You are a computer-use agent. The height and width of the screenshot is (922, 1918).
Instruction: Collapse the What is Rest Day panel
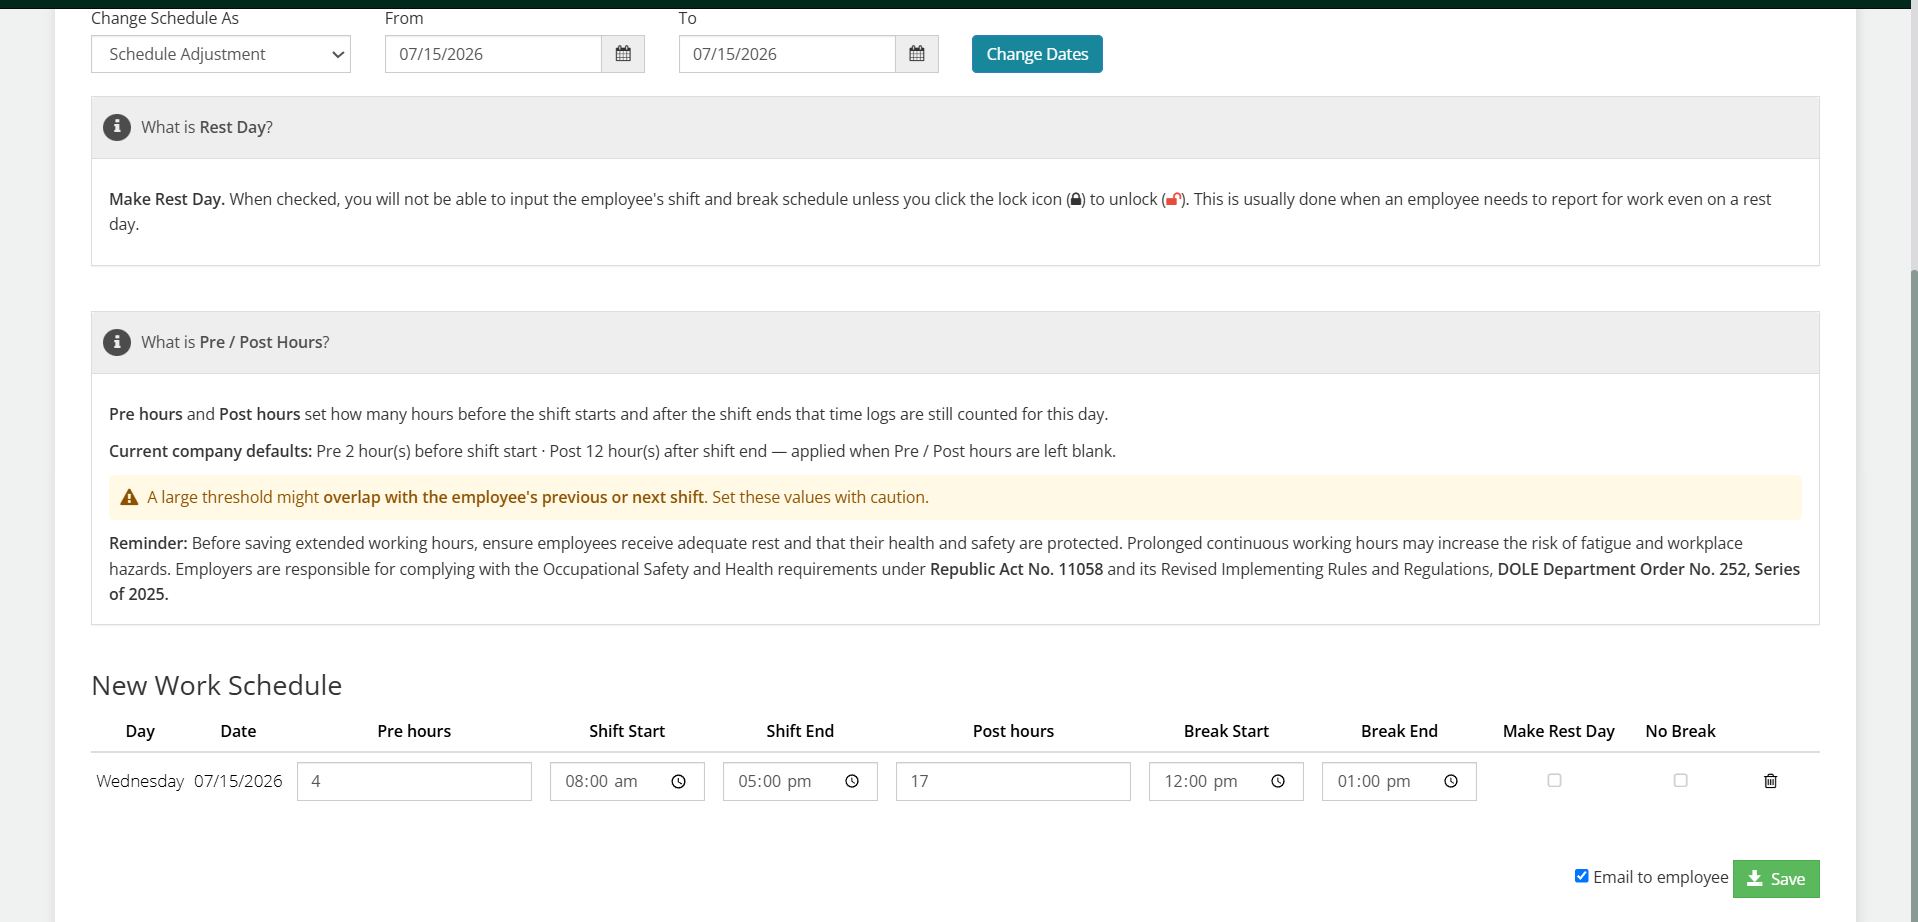(x=955, y=127)
